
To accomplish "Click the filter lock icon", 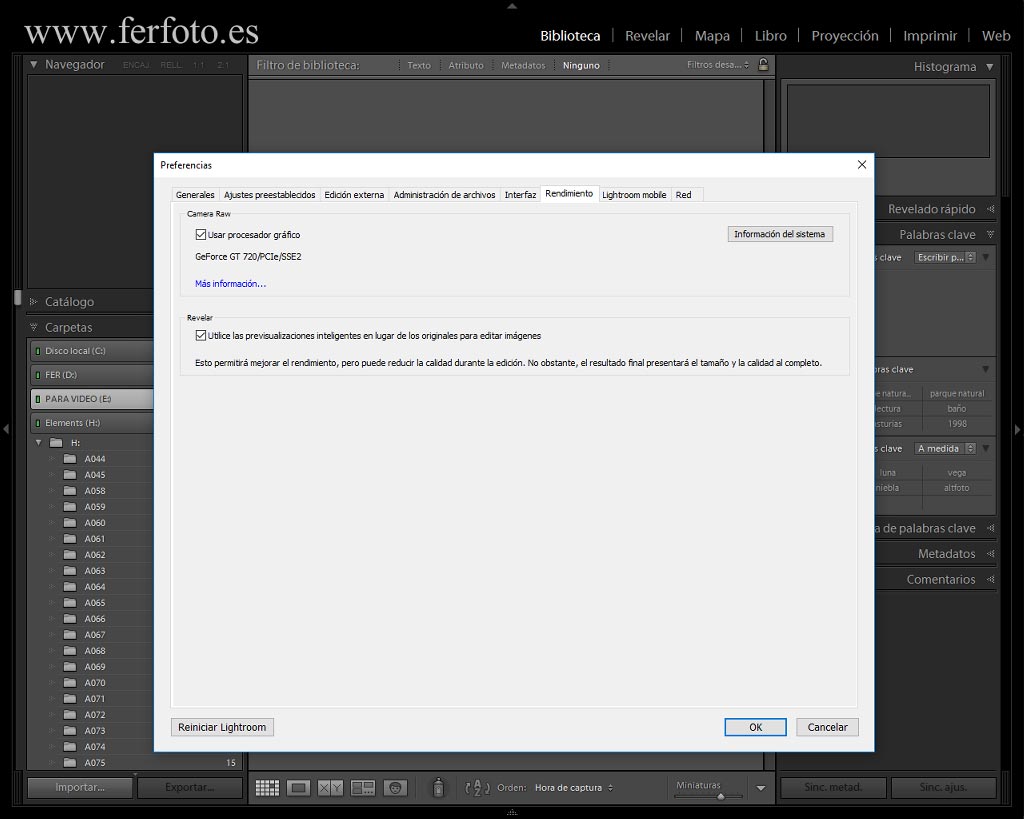I will 763,65.
